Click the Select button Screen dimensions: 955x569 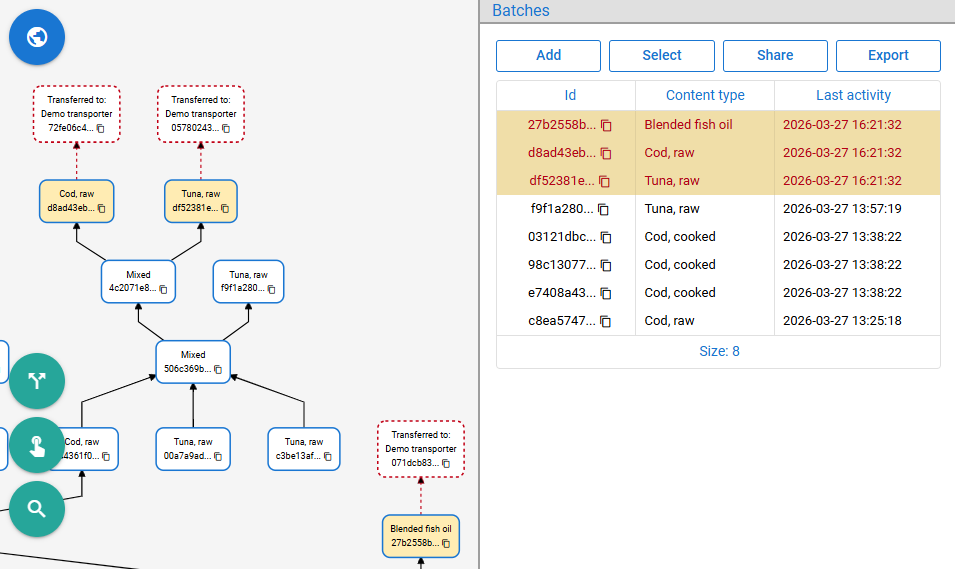[661, 55]
